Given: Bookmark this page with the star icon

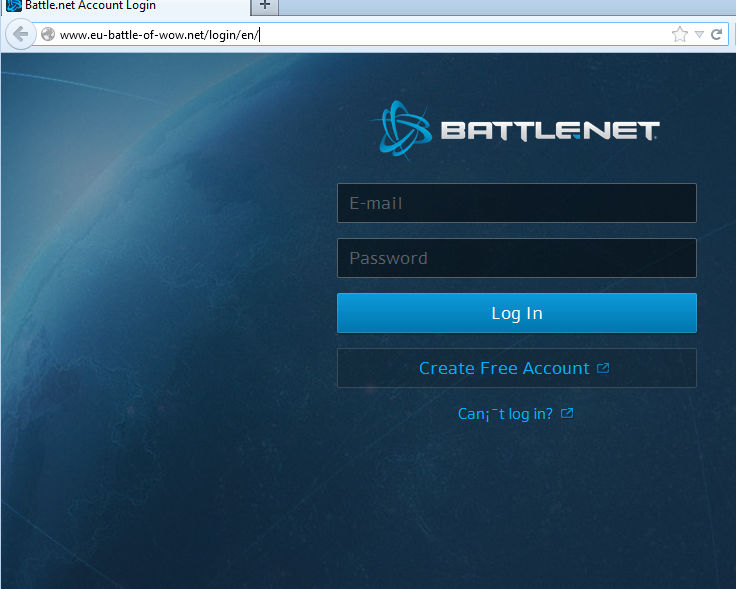Looking at the screenshot, I should point(679,34).
